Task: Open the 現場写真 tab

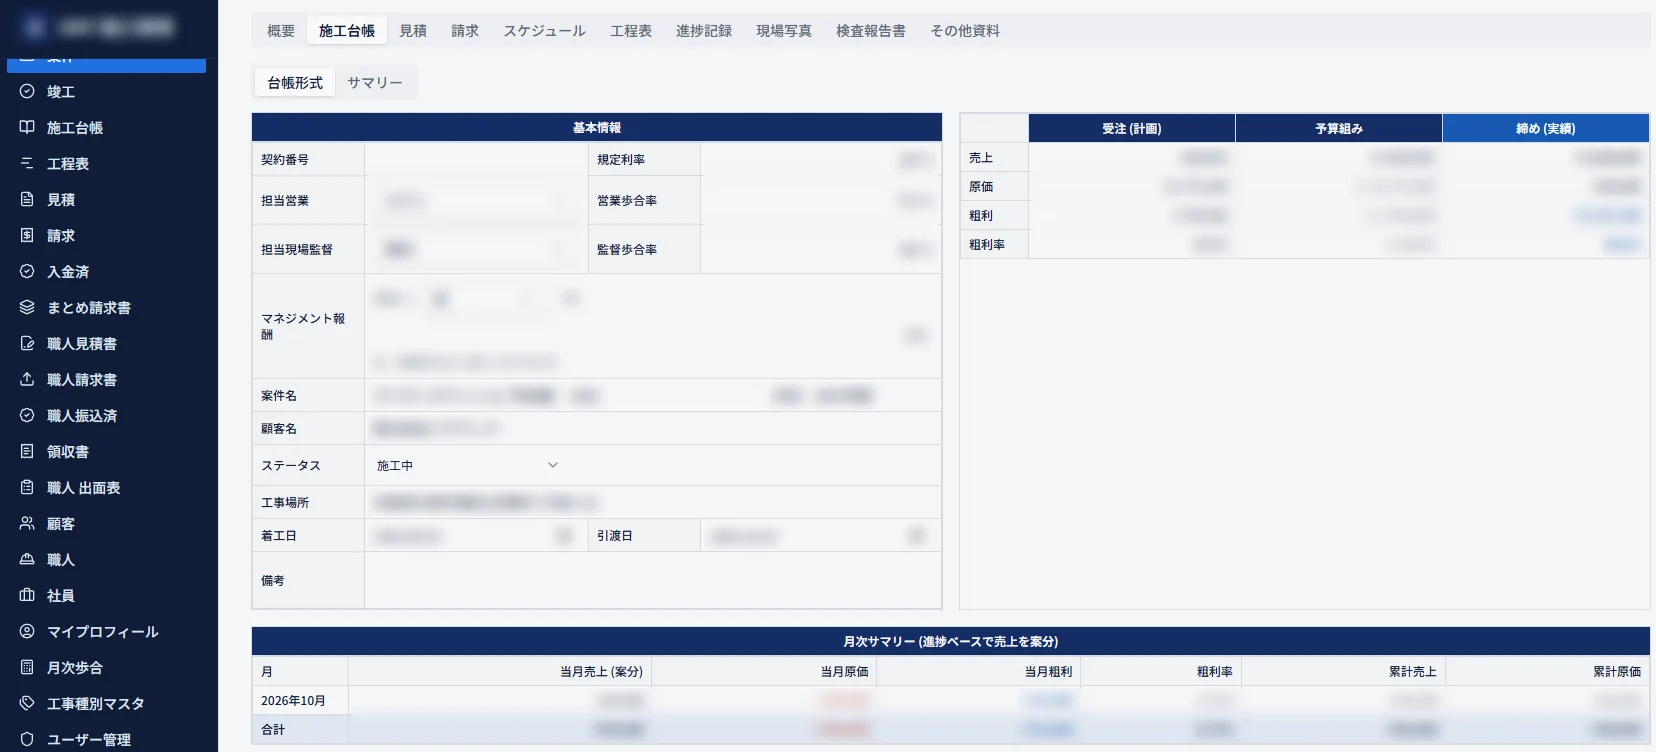Action: pyautogui.click(x=784, y=31)
